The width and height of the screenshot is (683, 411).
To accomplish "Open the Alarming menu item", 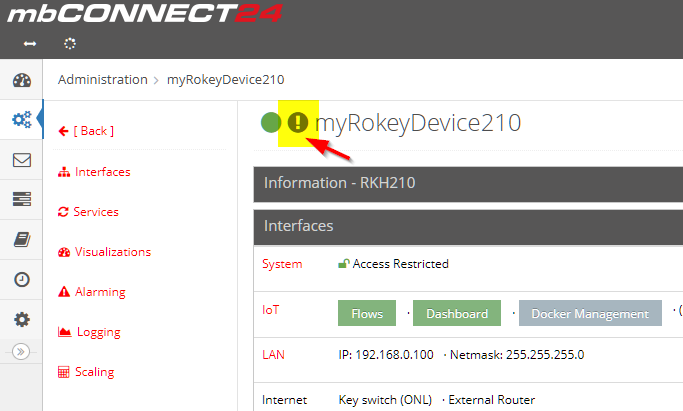I will click(x=92, y=292).
